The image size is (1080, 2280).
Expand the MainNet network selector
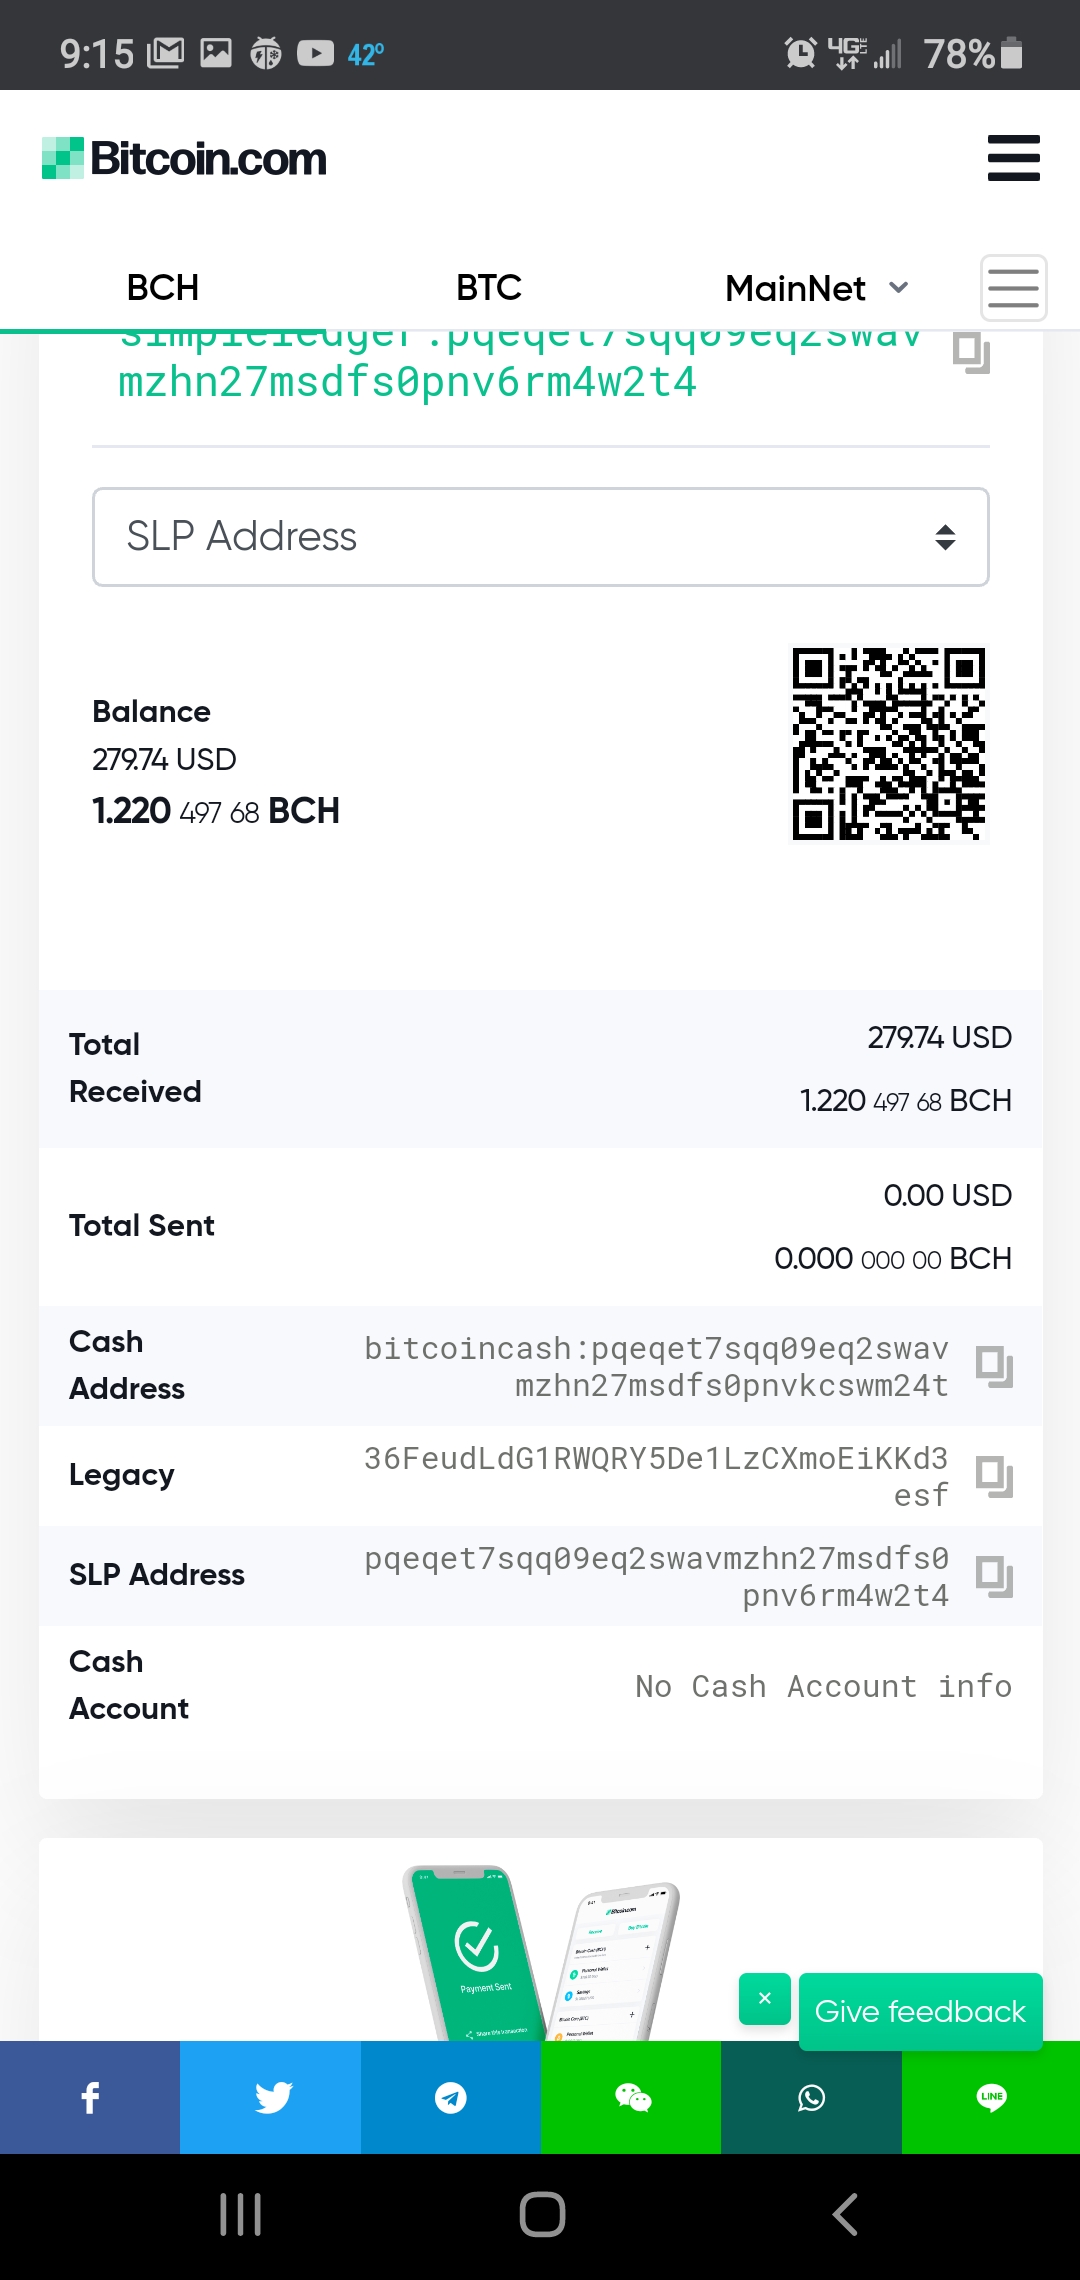pyautogui.click(x=817, y=288)
